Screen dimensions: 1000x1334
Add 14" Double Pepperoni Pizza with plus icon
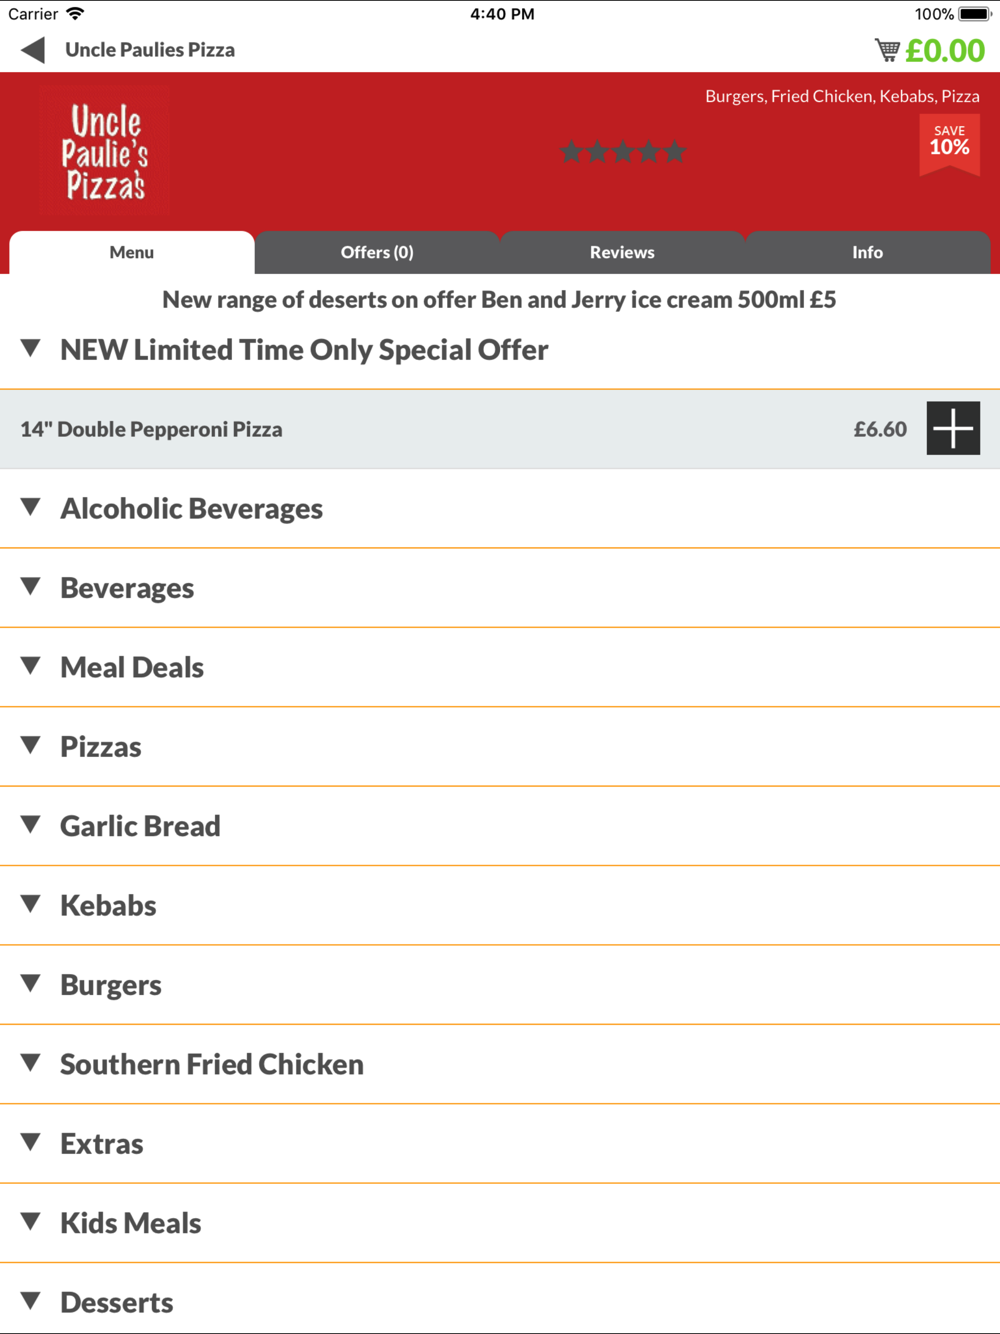(x=953, y=429)
